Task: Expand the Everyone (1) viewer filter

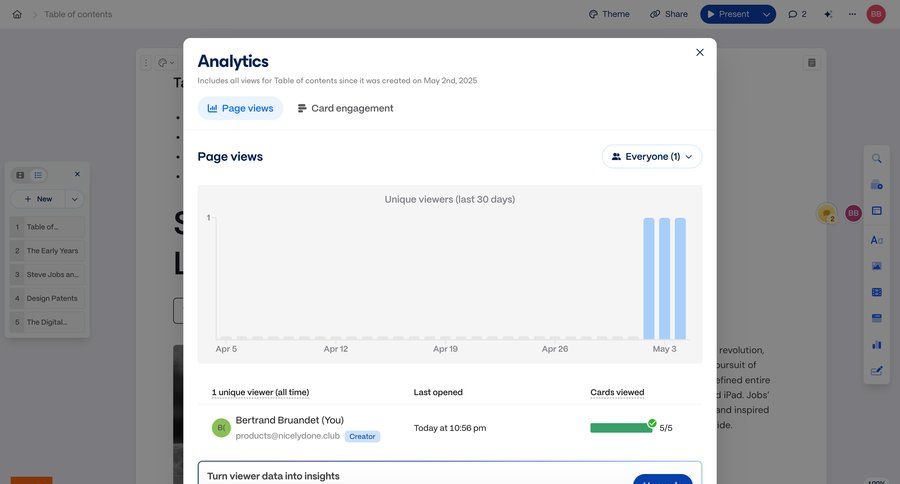Action: (651, 156)
